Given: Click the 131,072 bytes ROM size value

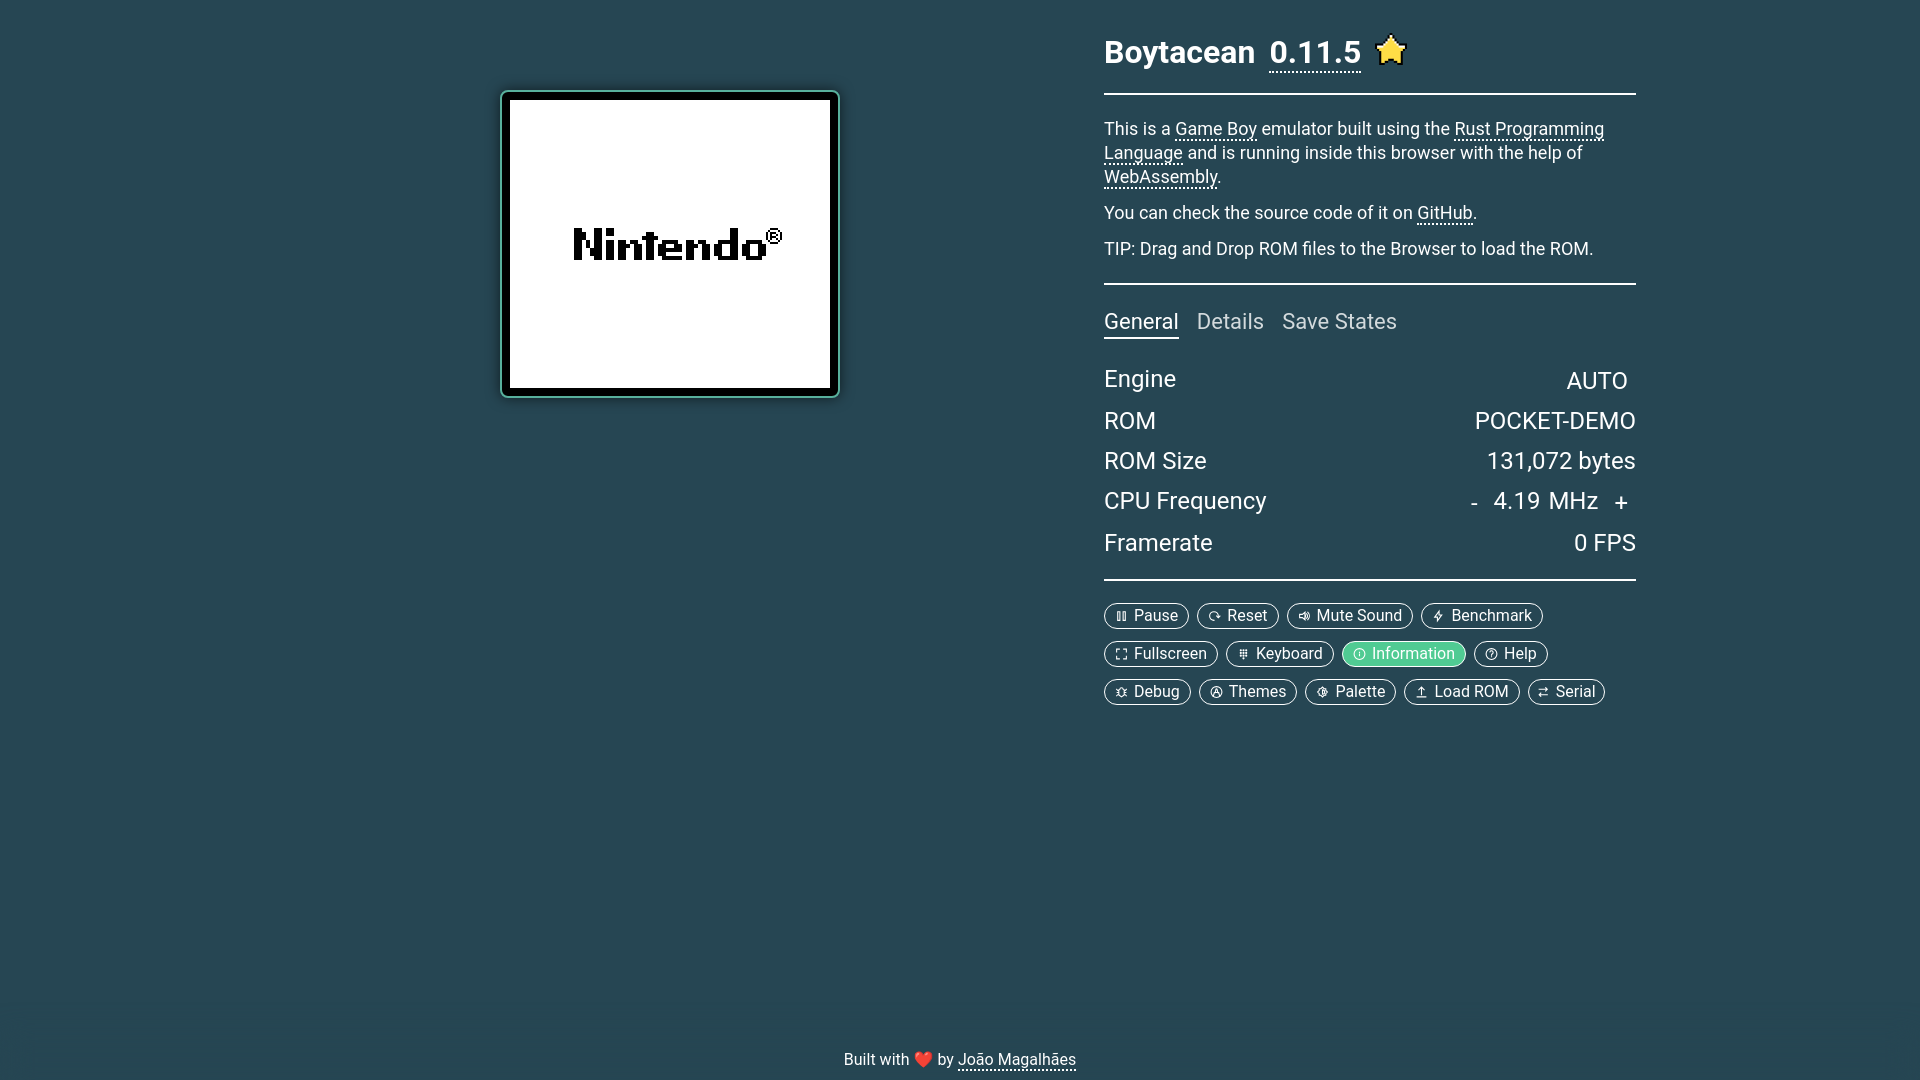Looking at the screenshot, I should (x=1561, y=461).
